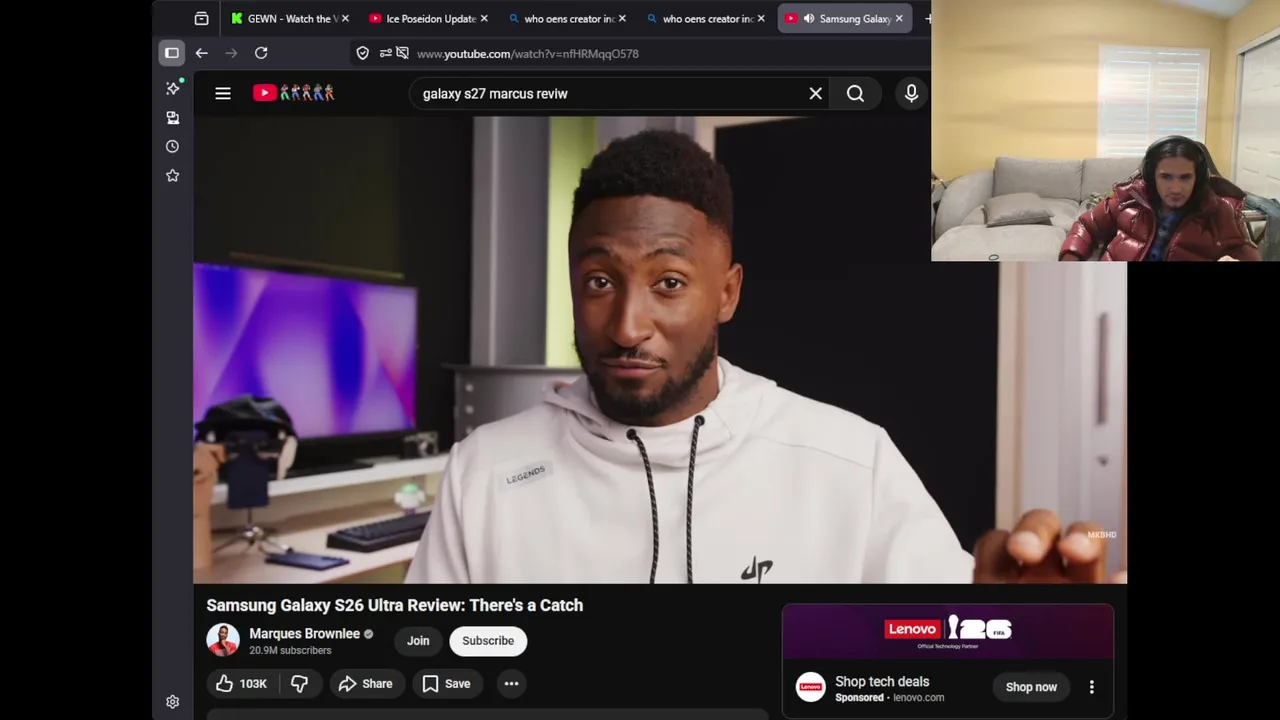The width and height of the screenshot is (1280, 720).
Task: Close the Samsung Galaxy tab
Action: (x=899, y=18)
